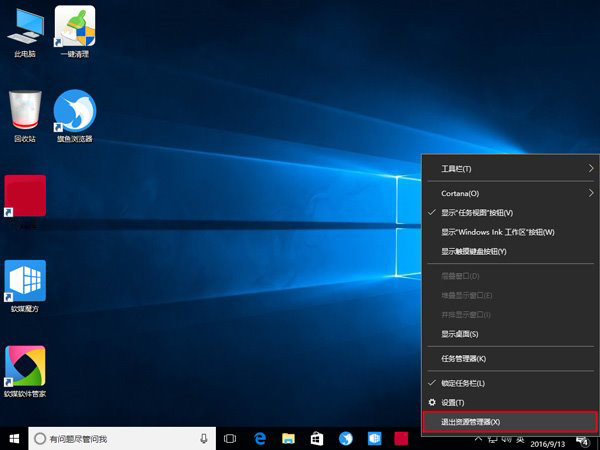Open 设置(T) from the context menu
The height and width of the screenshot is (450, 600).
pos(510,403)
